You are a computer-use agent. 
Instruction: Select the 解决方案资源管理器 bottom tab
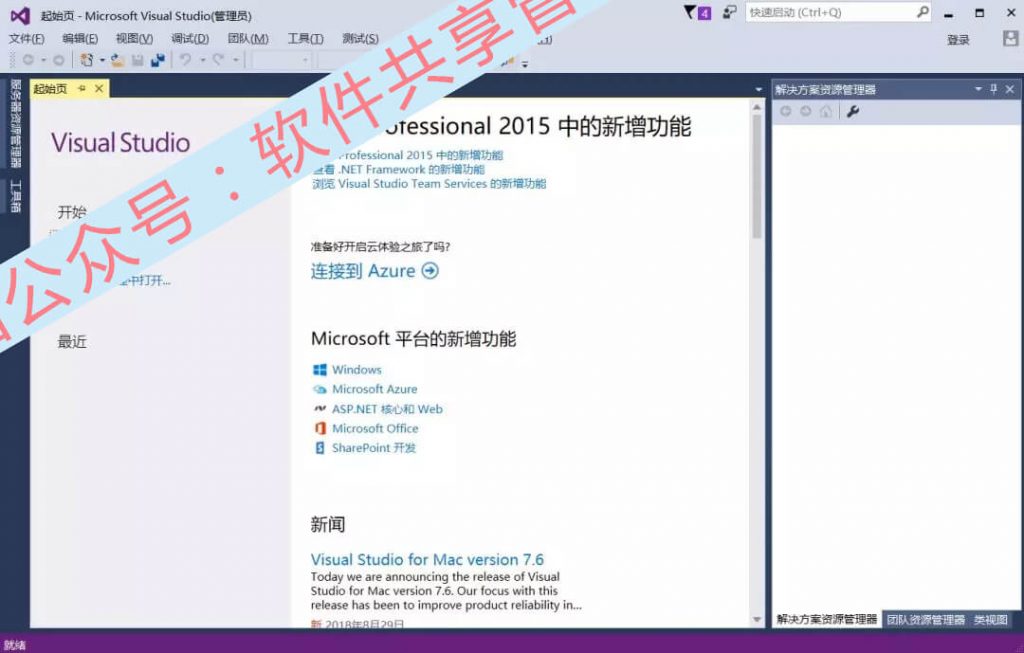(827, 620)
